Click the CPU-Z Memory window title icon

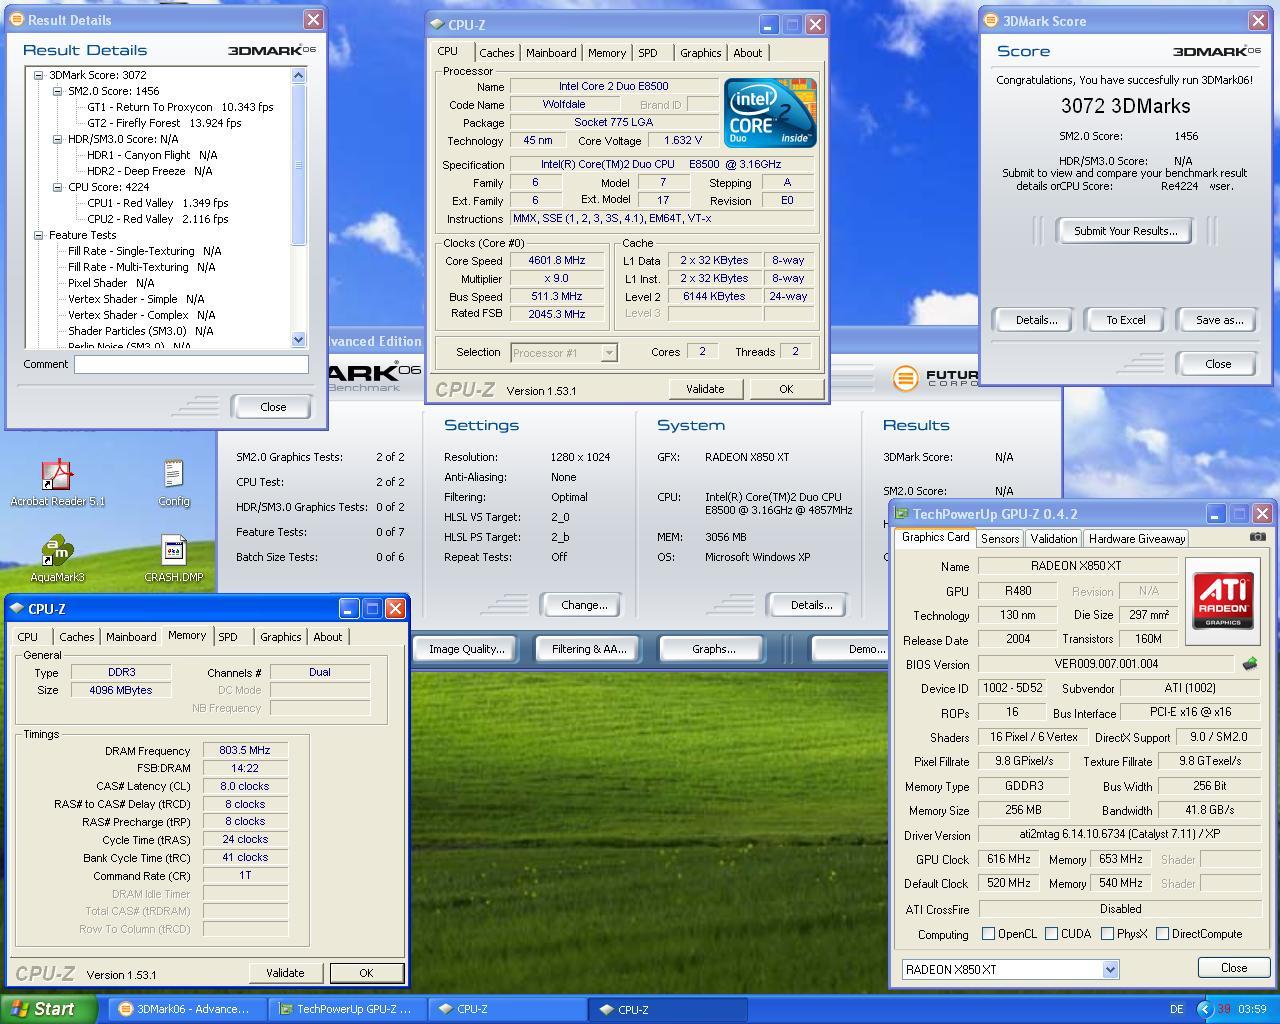coord(17,608)
